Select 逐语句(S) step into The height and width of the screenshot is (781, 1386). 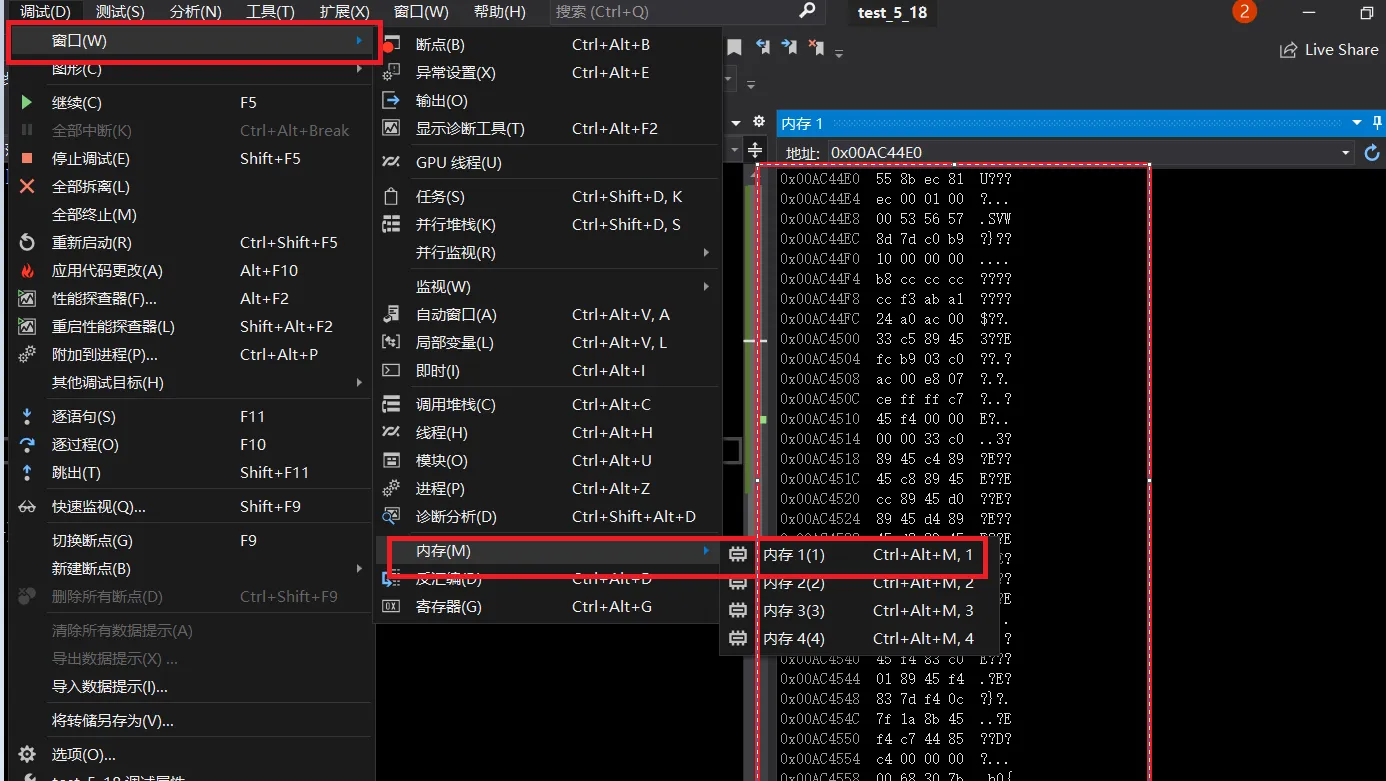(x=191, y=417)
